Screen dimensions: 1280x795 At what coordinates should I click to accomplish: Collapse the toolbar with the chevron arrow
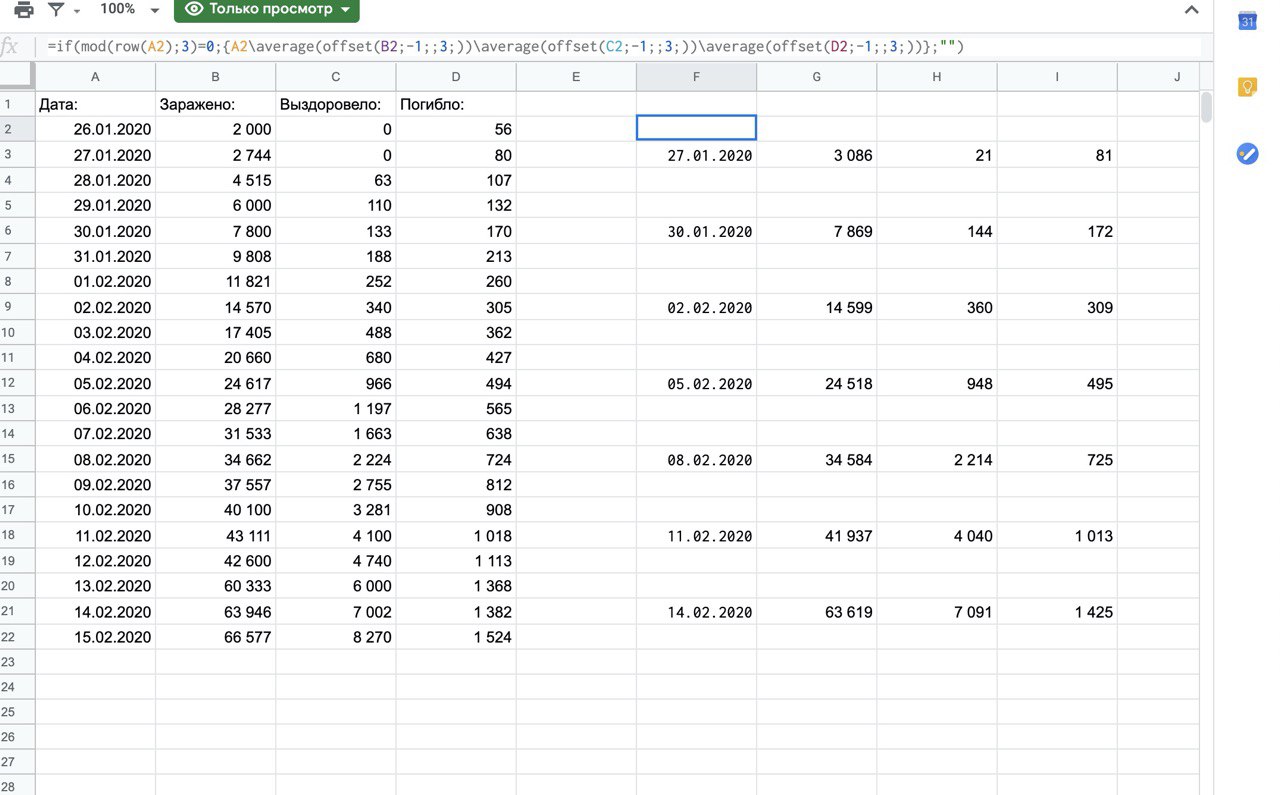click(1191, 10)
